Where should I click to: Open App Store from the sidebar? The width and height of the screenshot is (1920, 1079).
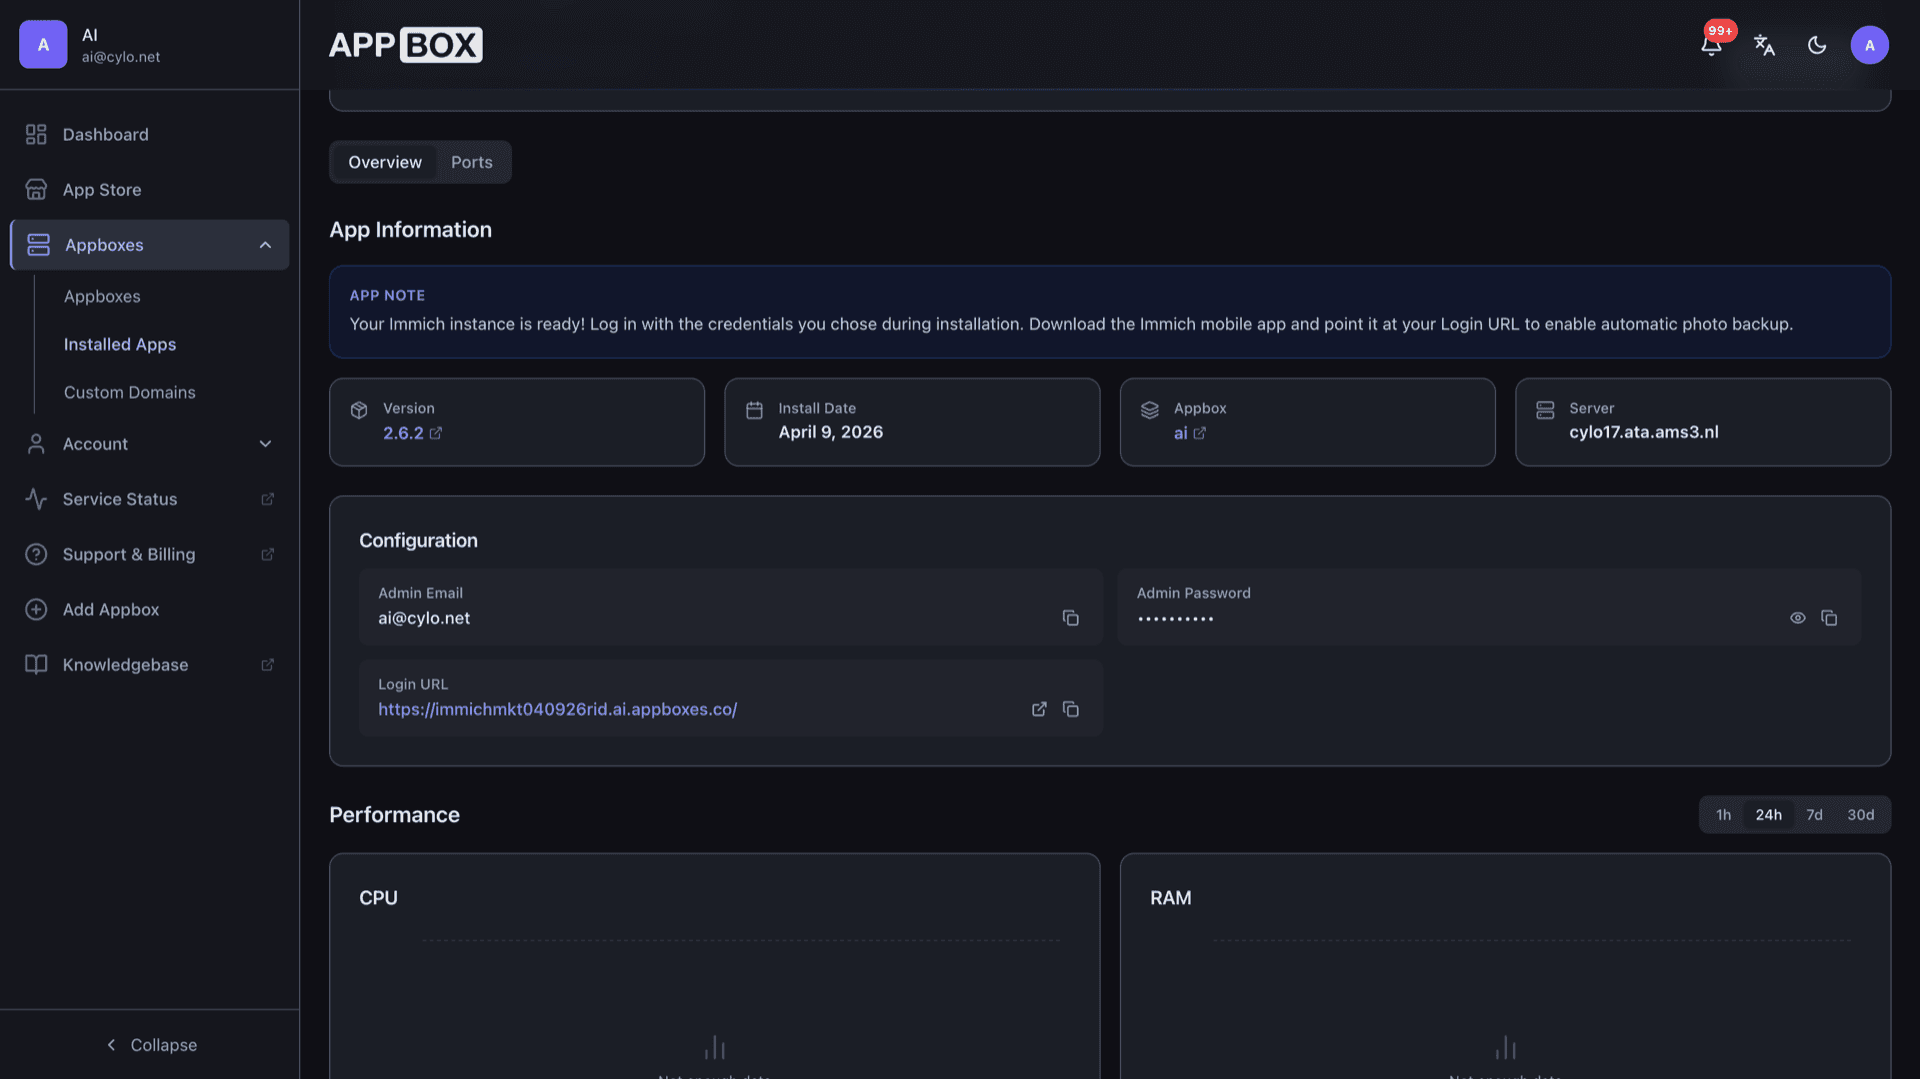(150, 189)
